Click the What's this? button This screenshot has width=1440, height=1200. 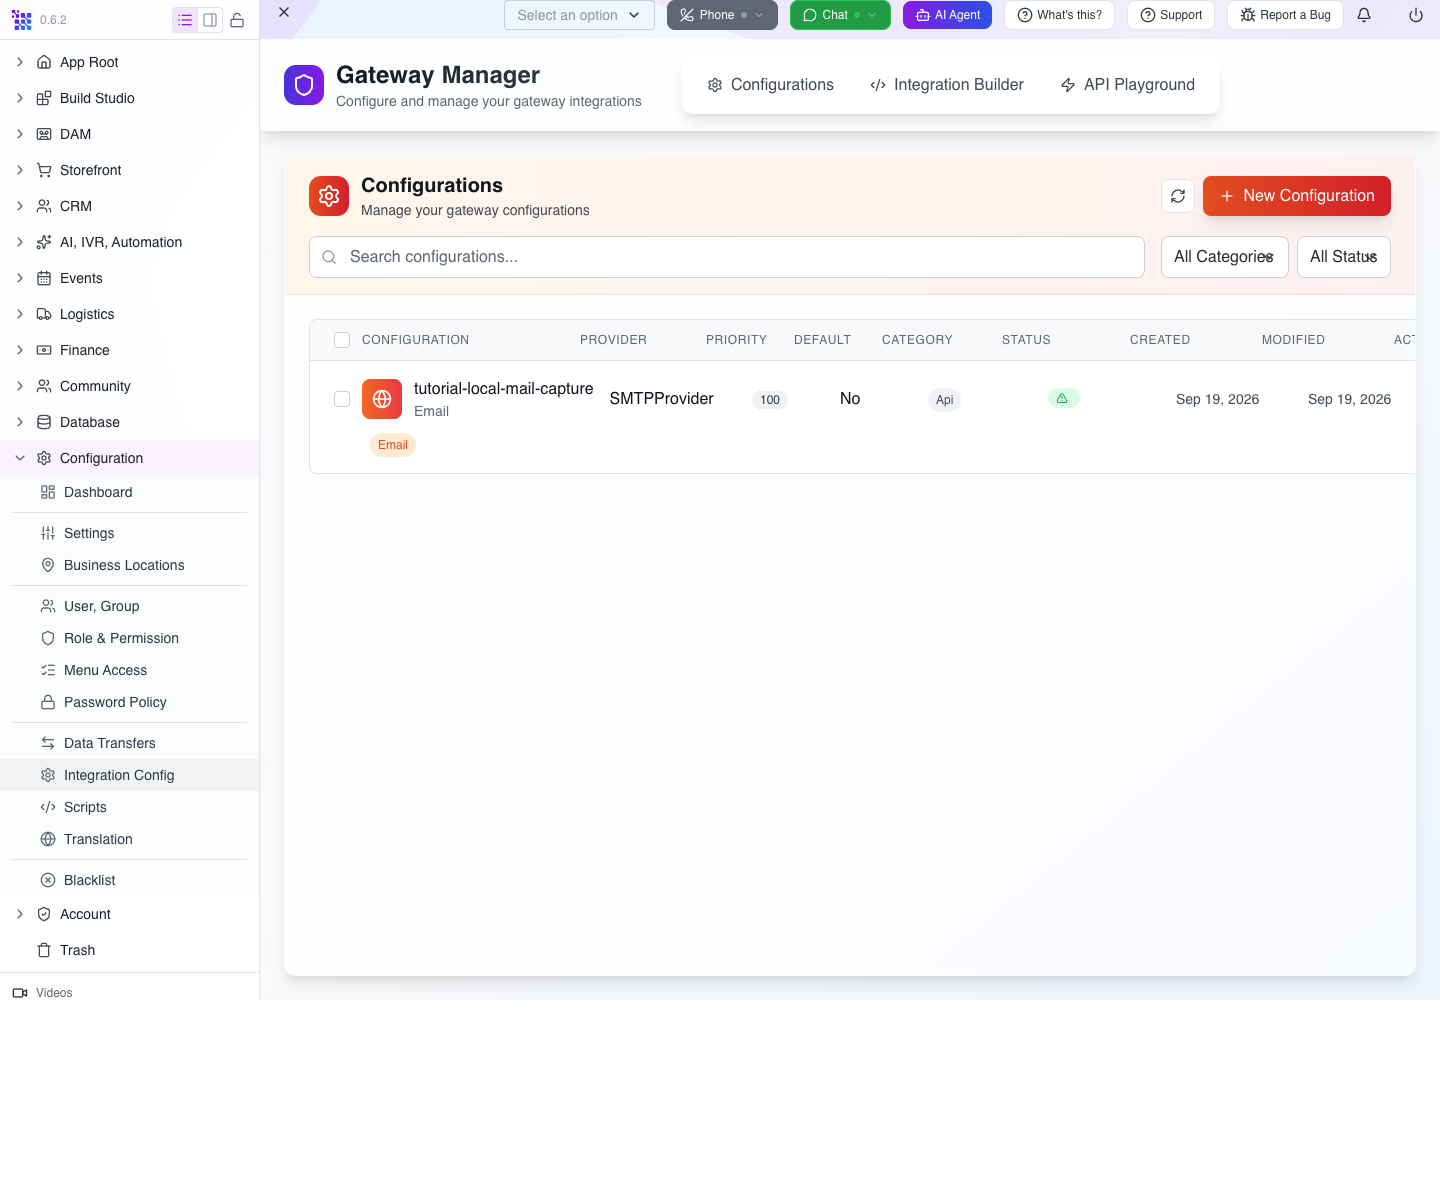[x=1059, y=15]
